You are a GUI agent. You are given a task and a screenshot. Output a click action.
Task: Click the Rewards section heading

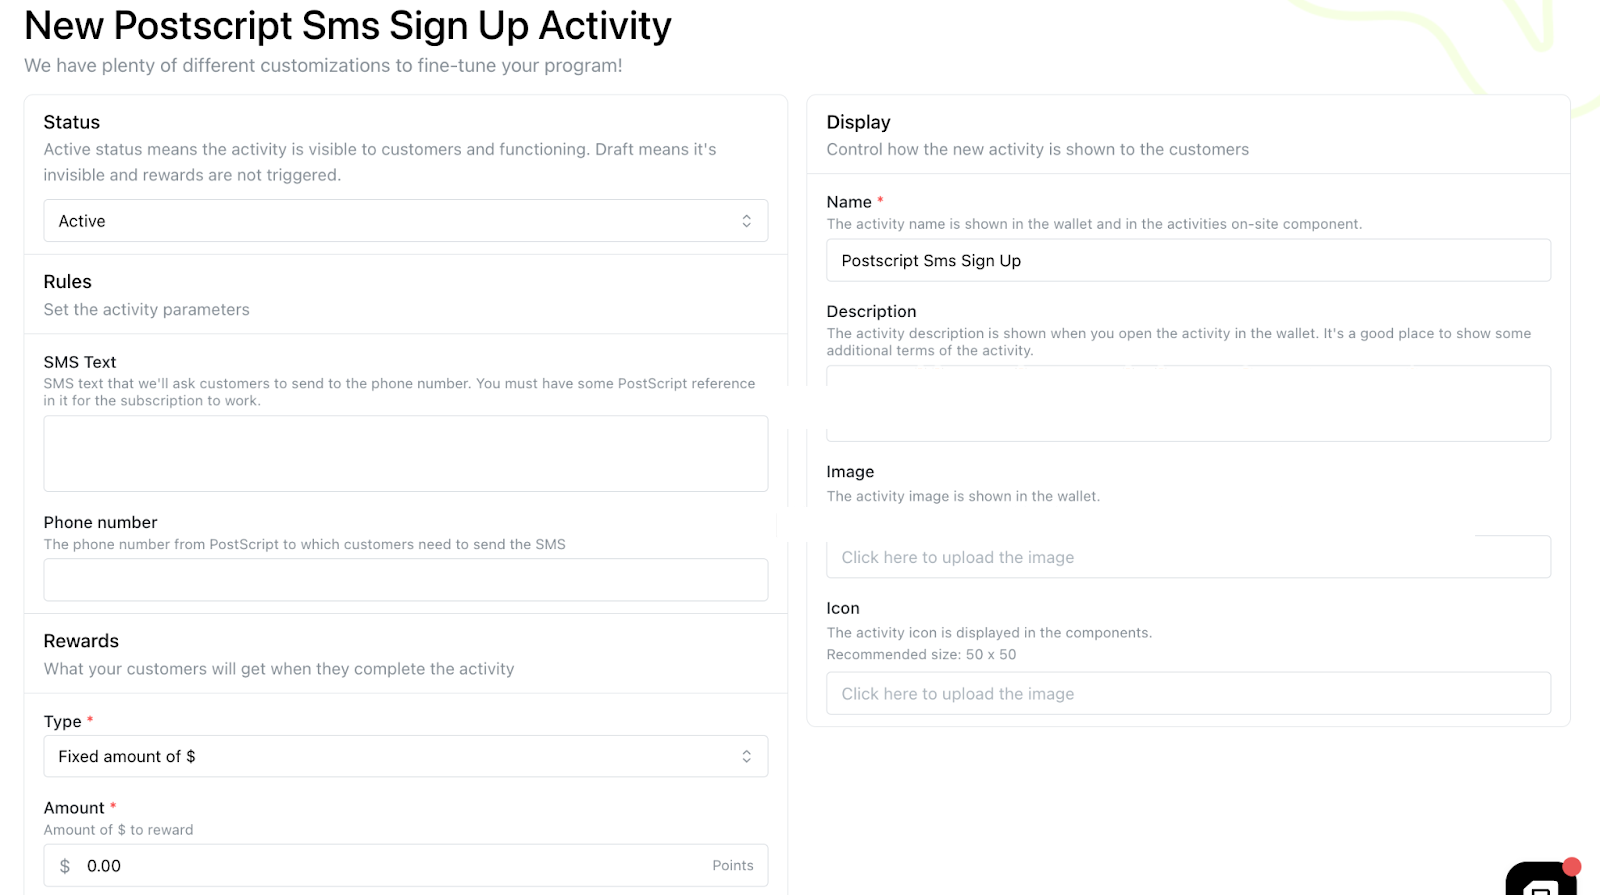pyautogui.click(x=81, y=641)
